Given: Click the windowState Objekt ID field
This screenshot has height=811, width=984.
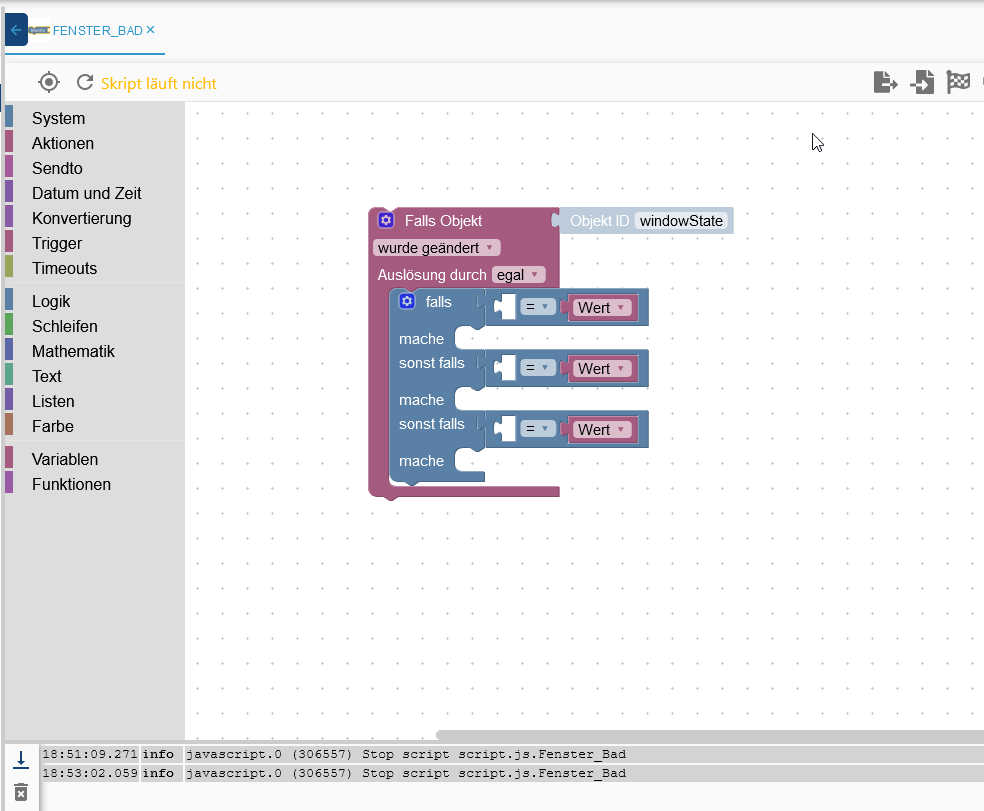Looking at the screenshot, I should (x=681, y=221).
